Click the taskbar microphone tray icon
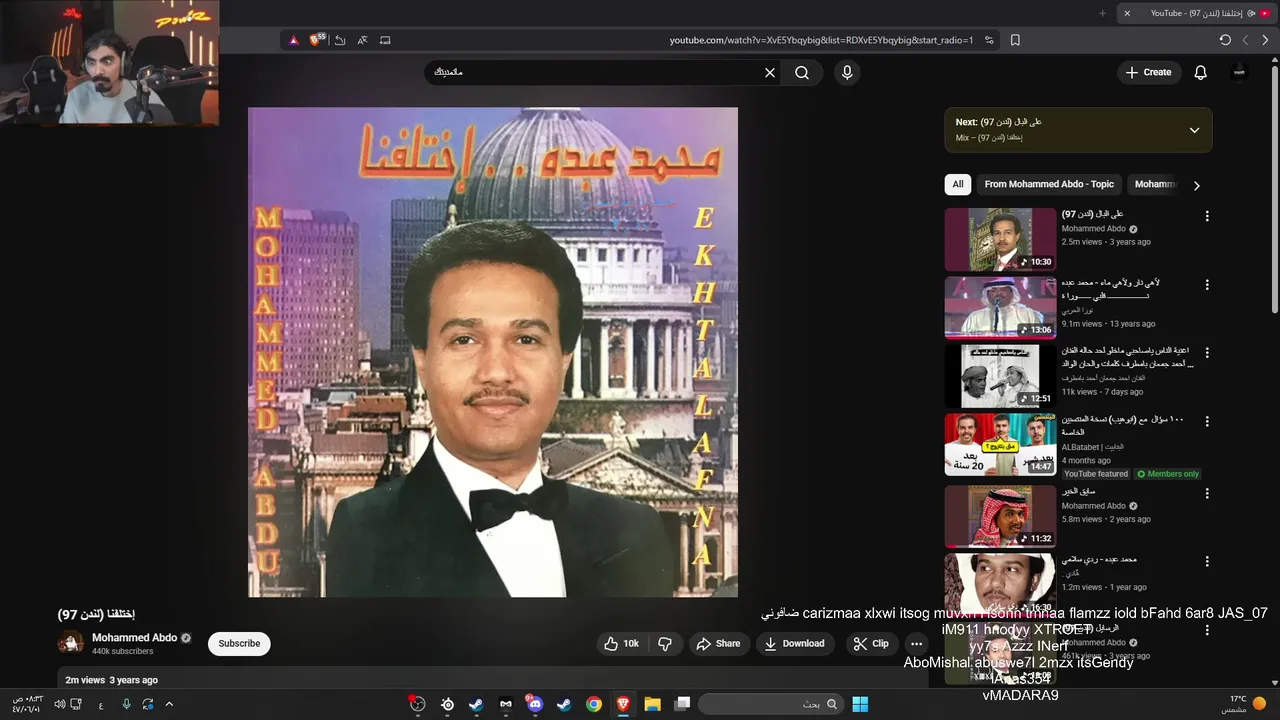The image size is (1280, 720). (x=126, y=704)
